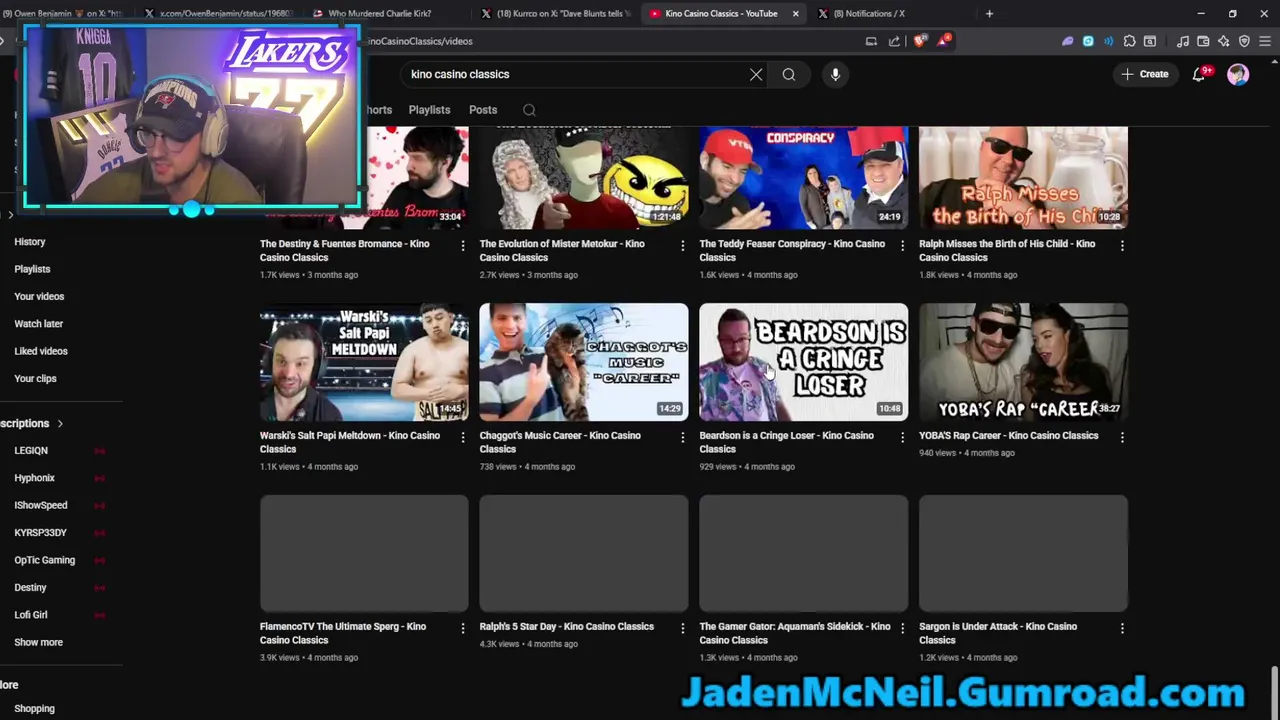Play Chaggot's Music Career thumbnail
1280x720 pixels.
pyautogui.click(x=584, y=362)
